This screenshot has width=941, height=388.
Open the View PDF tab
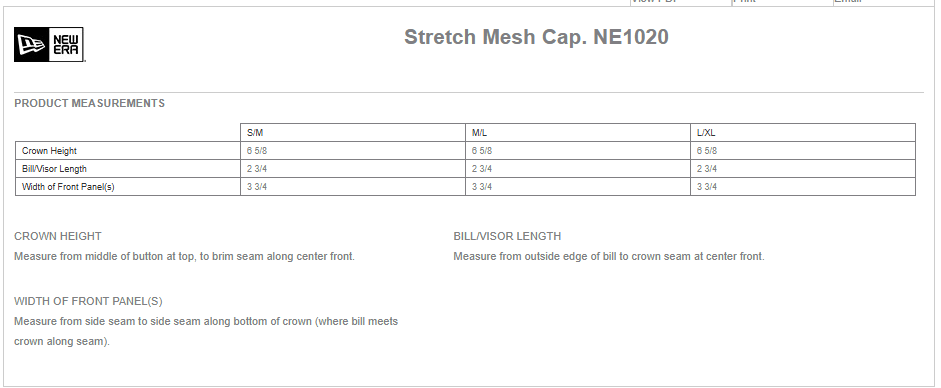point(680,2)
